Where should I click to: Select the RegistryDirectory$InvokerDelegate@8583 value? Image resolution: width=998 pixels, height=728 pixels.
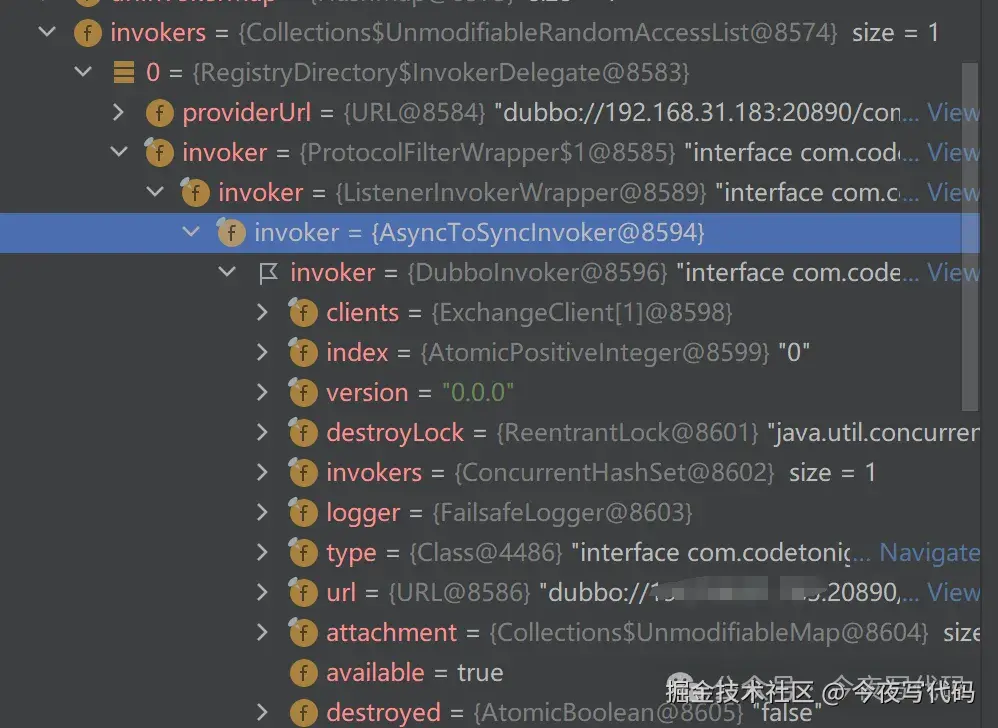point(440,73)
